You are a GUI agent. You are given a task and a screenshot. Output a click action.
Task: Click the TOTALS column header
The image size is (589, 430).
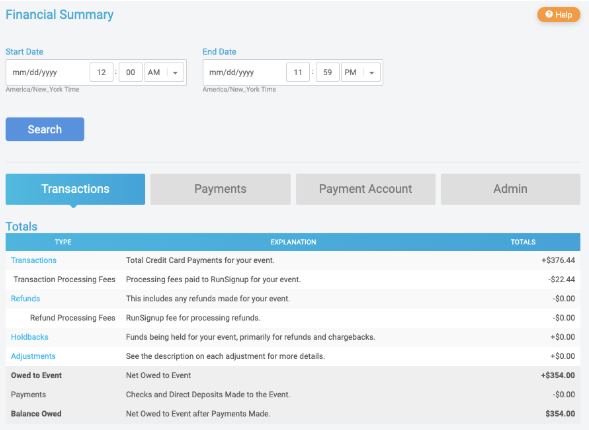click(x=523, y=242)
